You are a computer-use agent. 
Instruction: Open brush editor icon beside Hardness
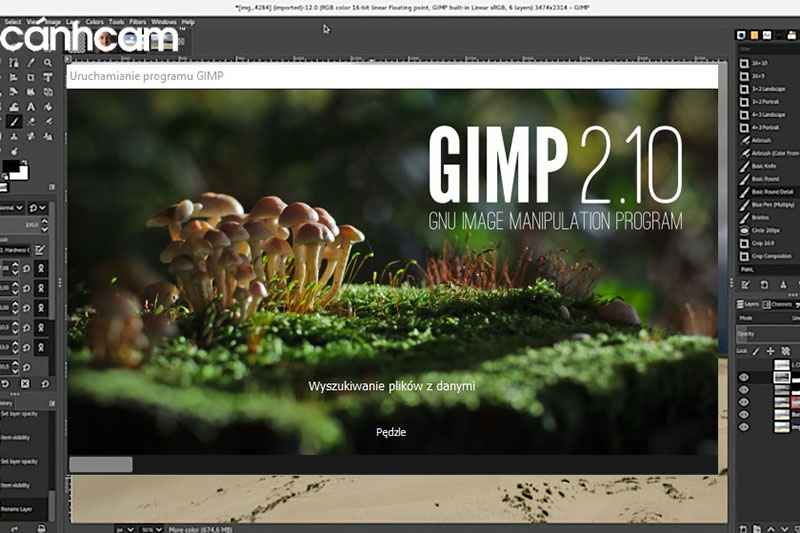coord(40,250)
